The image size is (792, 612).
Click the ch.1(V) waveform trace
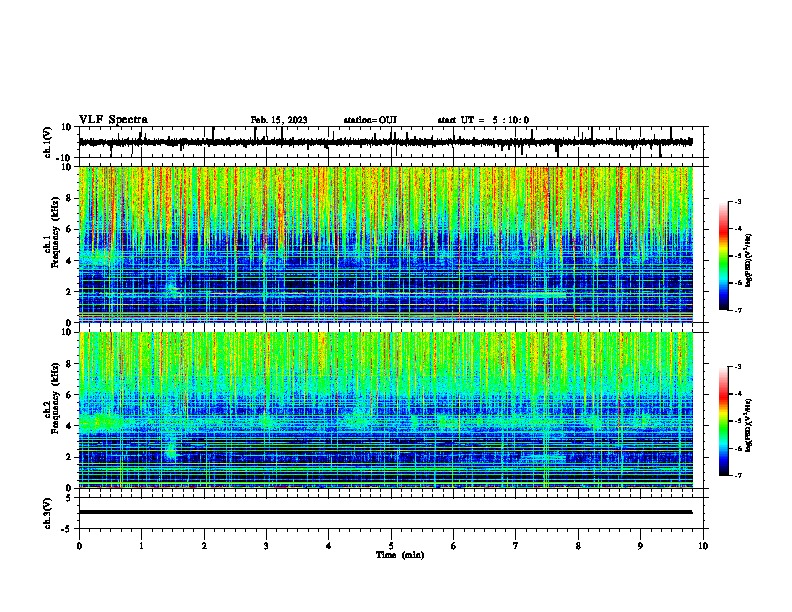coord(385,142)
